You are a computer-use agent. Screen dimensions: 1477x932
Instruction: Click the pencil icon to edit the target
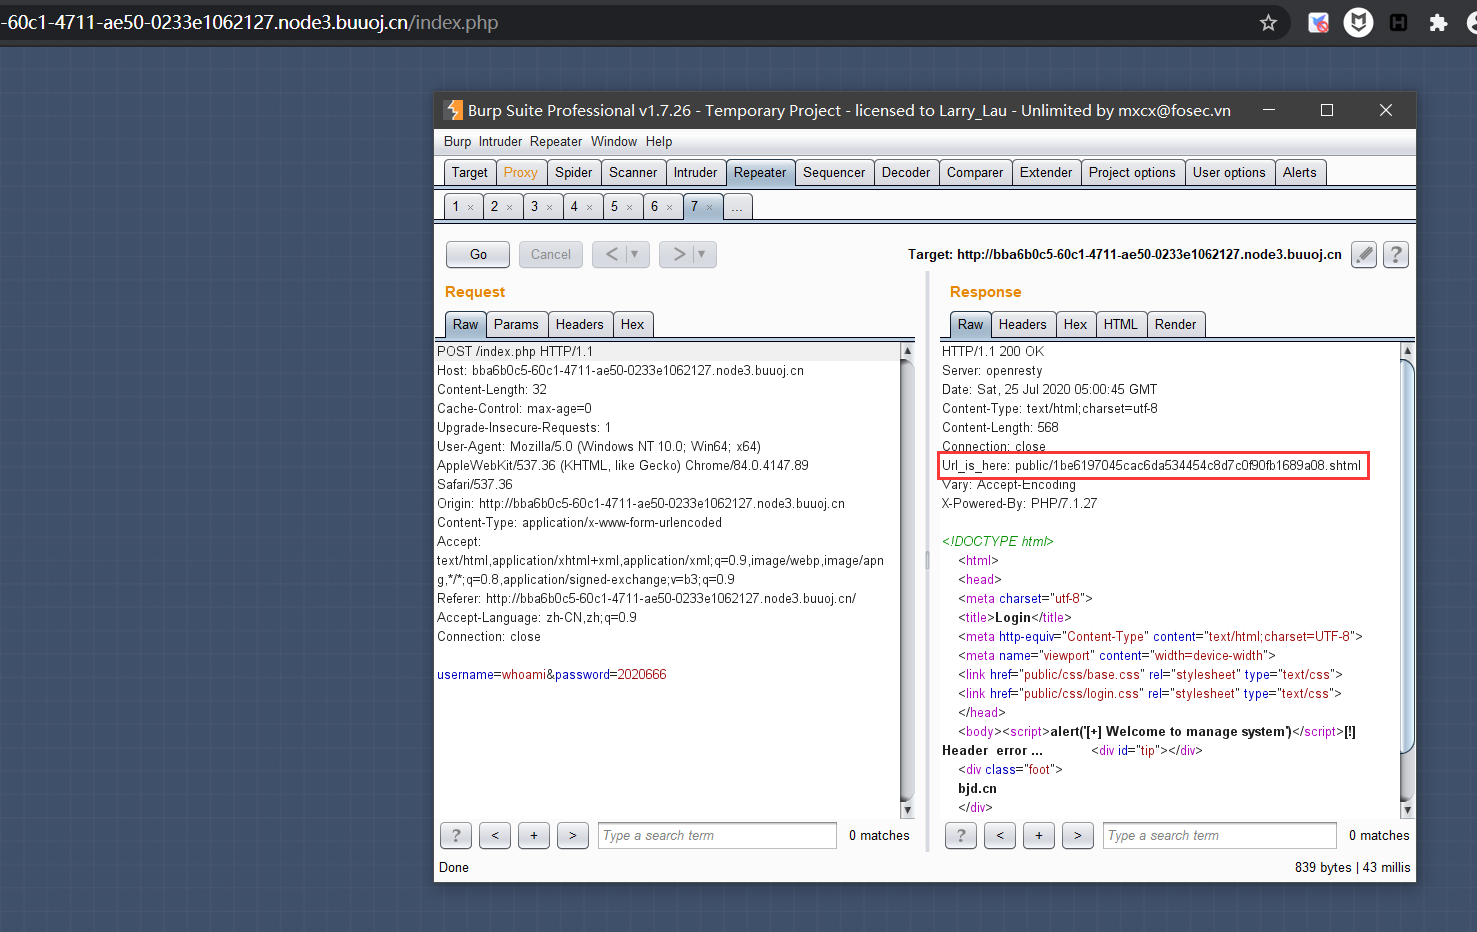[x=1363, y=254]
